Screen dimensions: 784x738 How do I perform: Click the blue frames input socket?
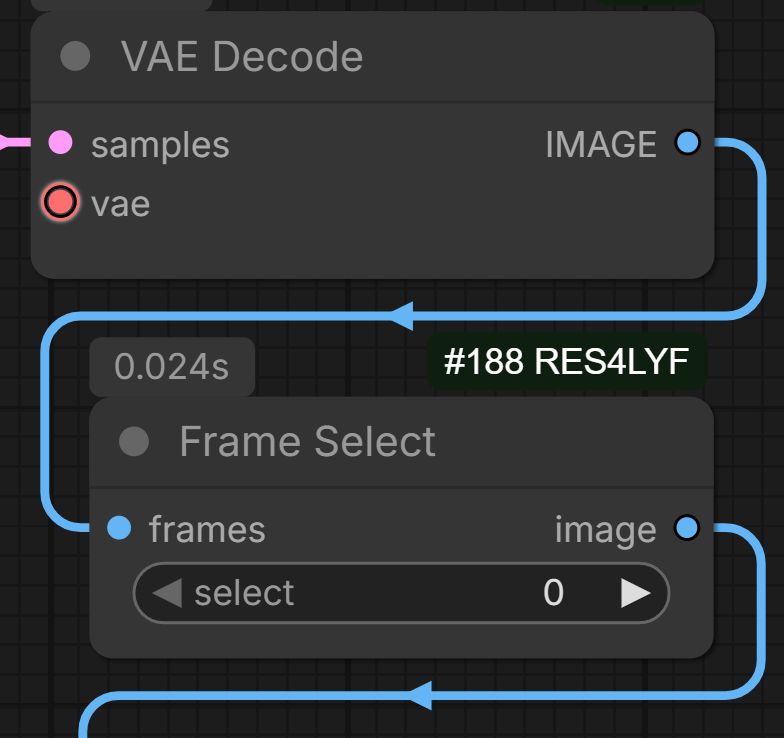[x=119, y=528]
